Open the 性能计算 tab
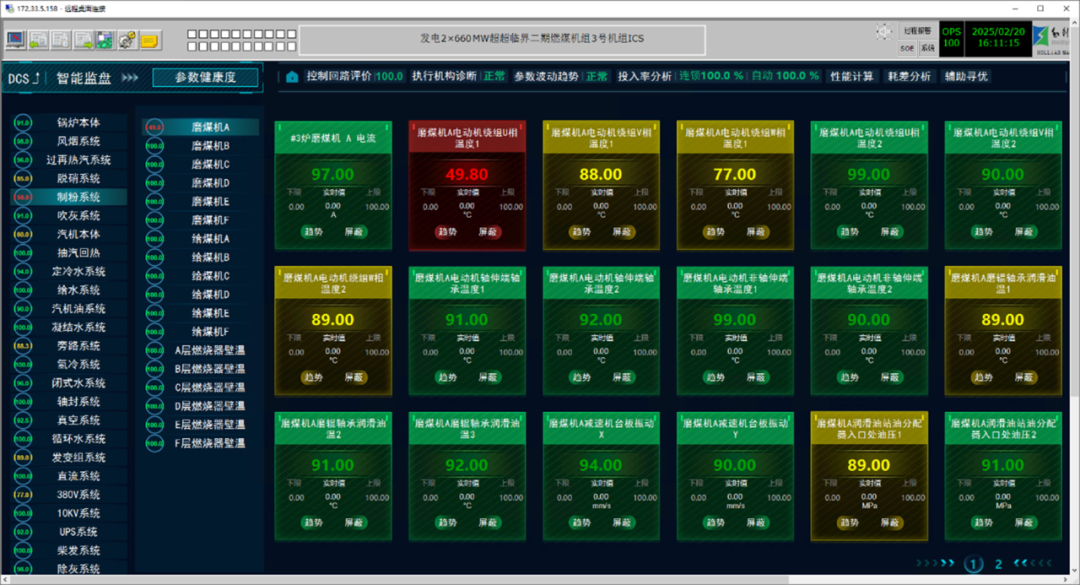This screenshot has height=585, width=1080. 851,76
